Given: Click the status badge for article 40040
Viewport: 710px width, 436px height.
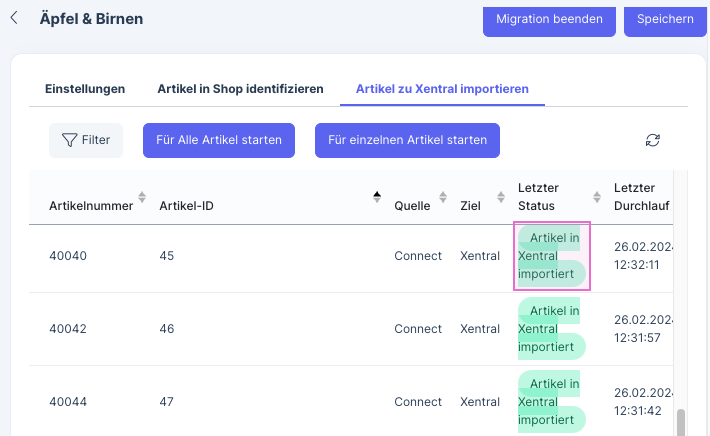Looking at the screenshot, I should click(x=552, y=256).
